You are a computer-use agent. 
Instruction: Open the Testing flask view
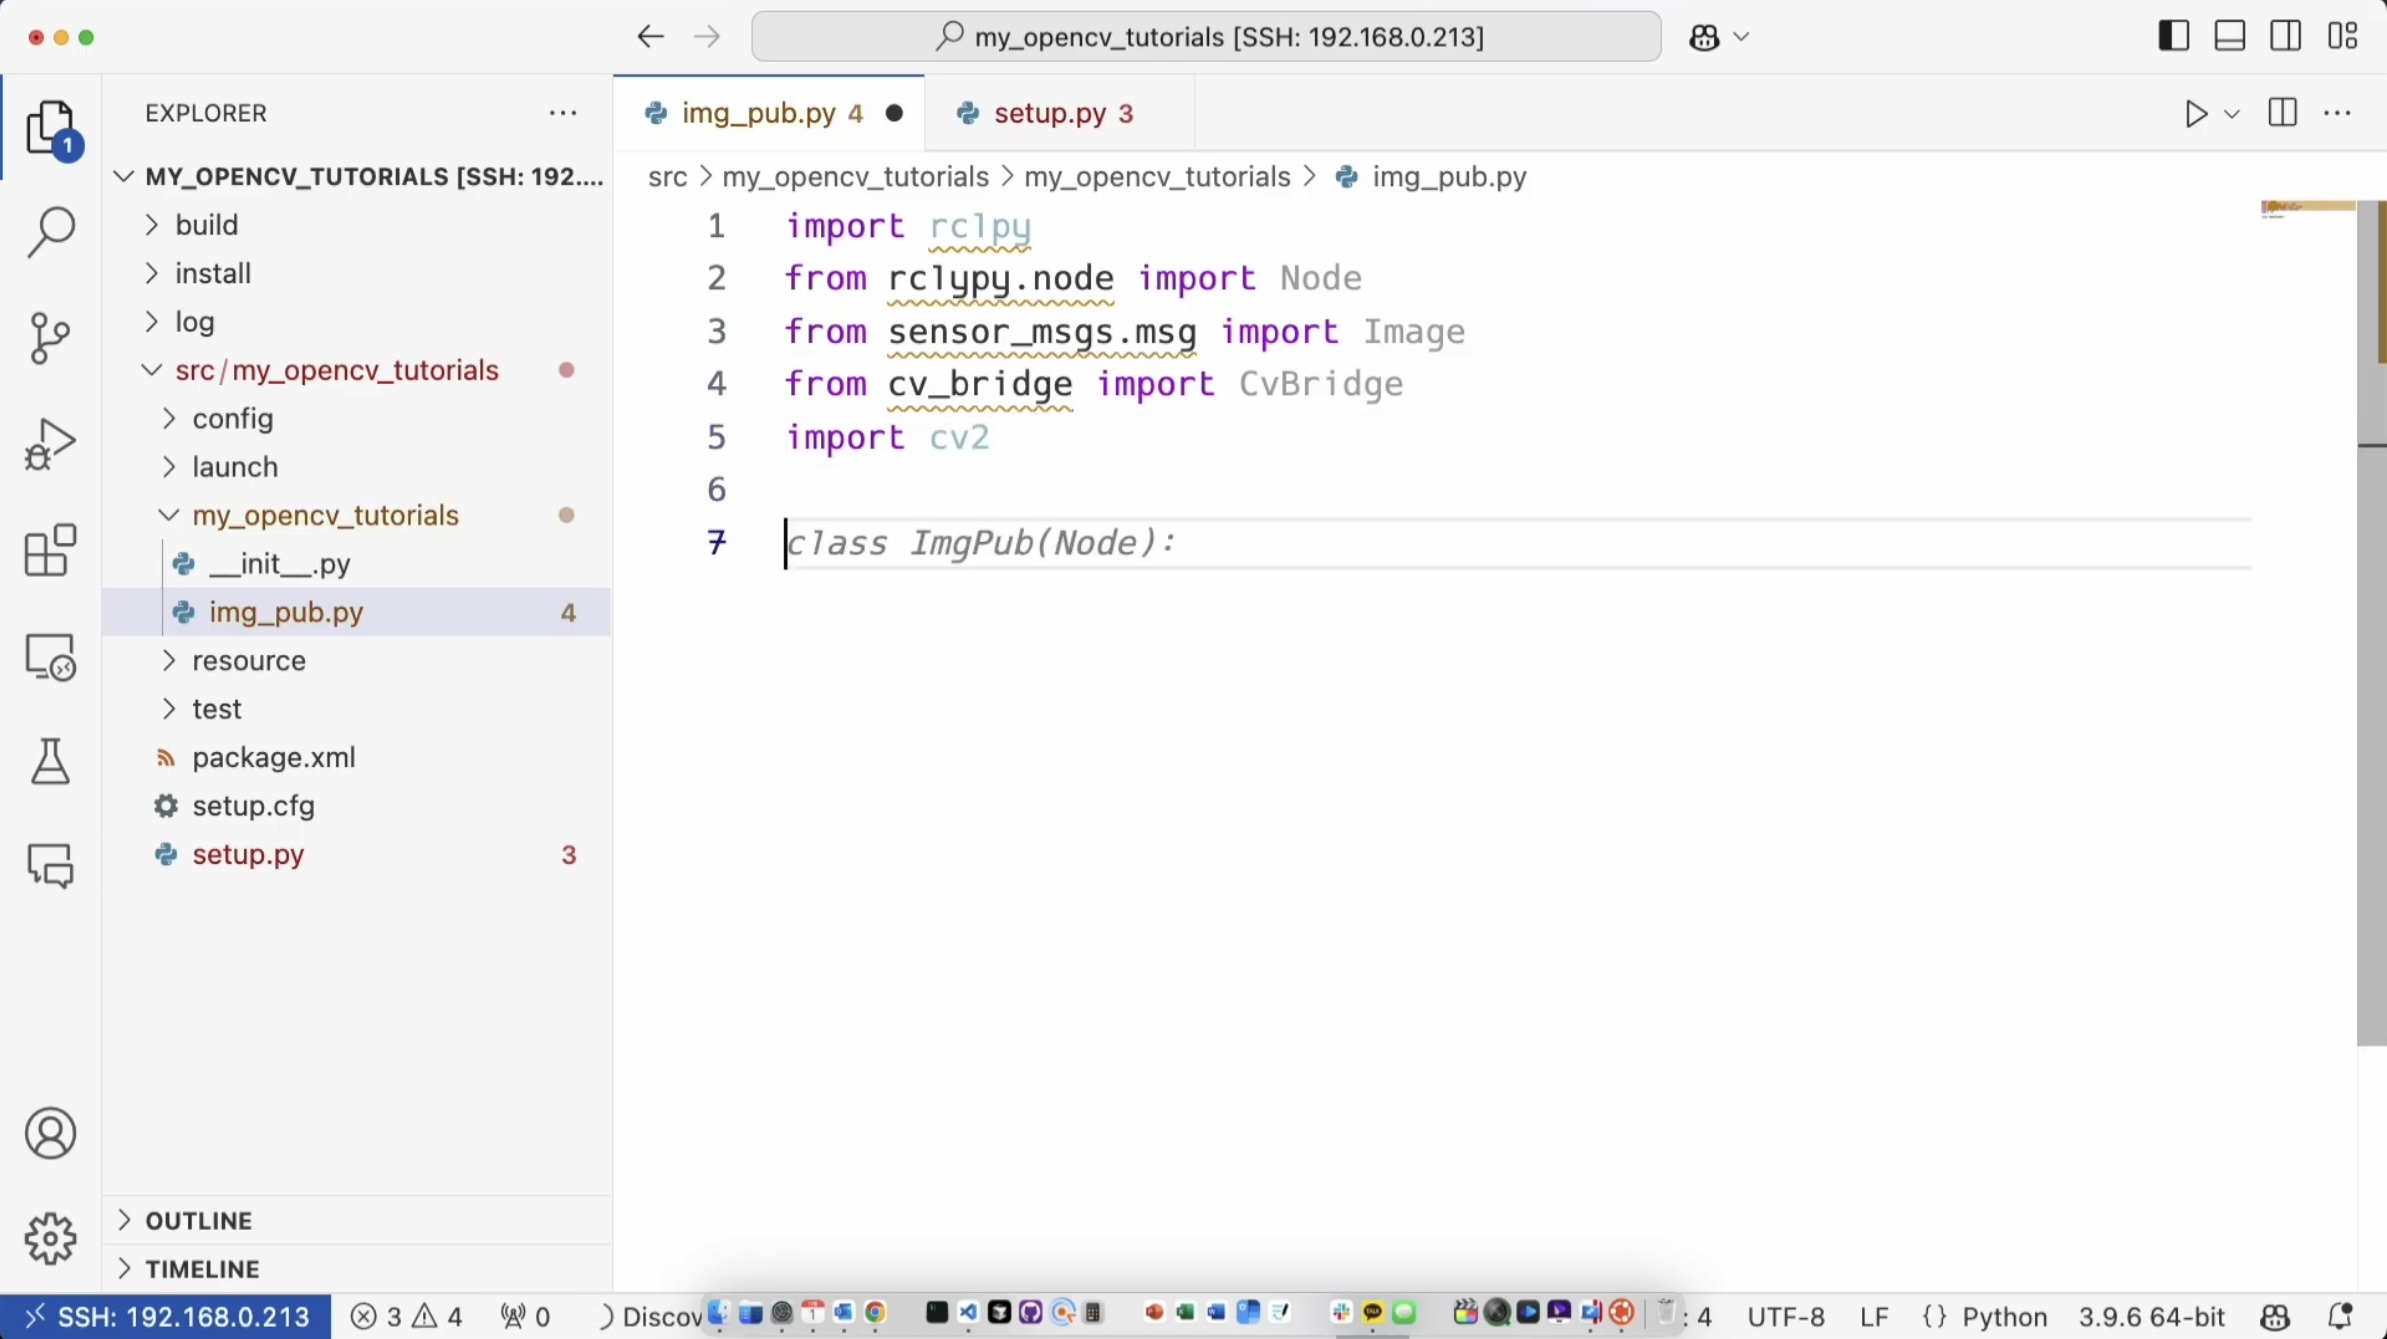click(50, 762)
